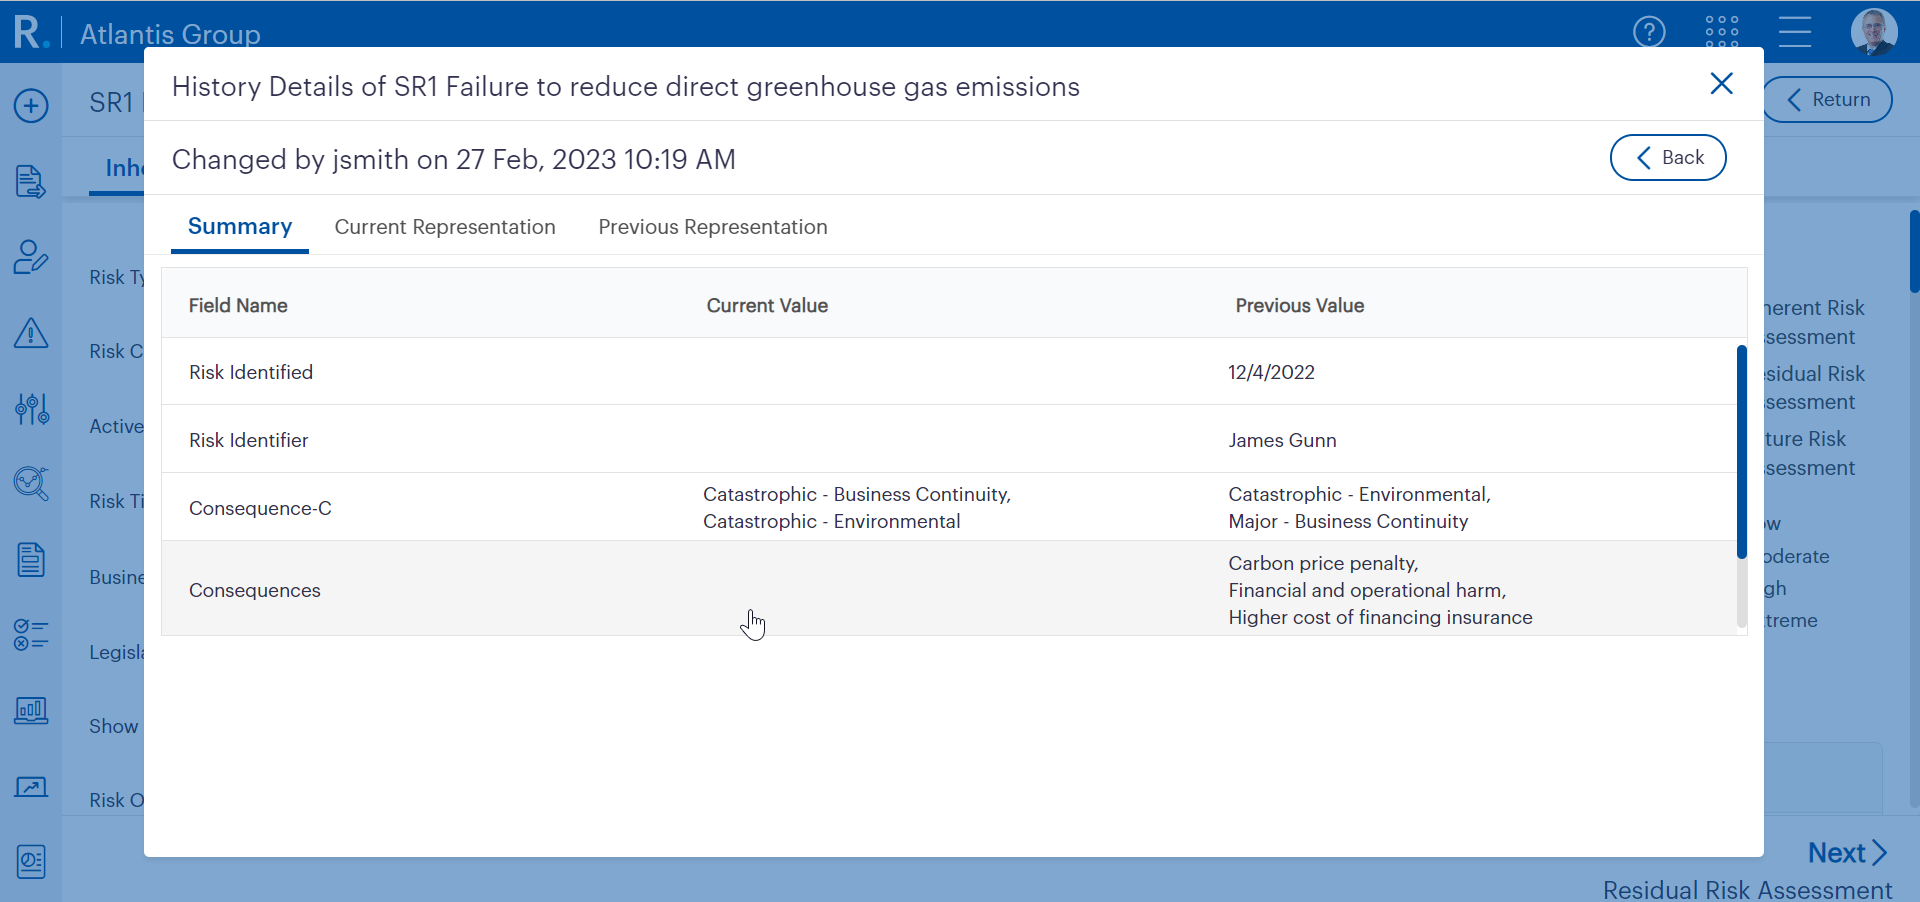This screenshot has width=1920, height=902.
Task: Open the document edit sidebar icon
Action: tap(31, 181)
